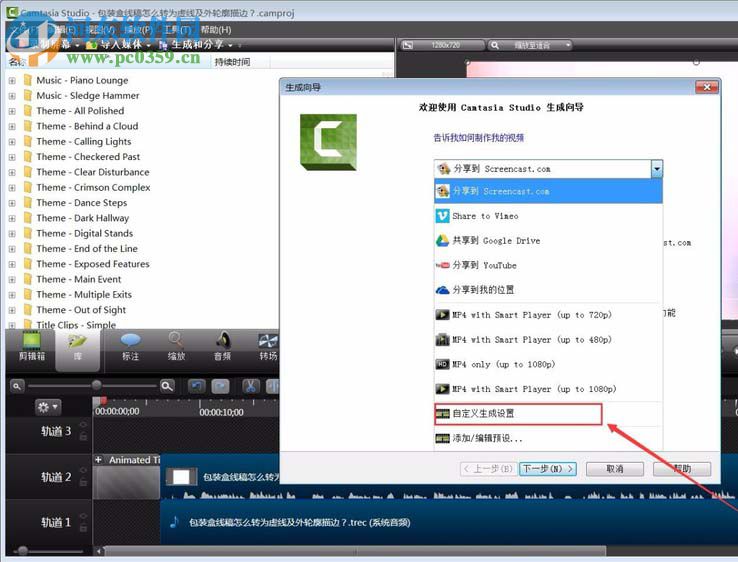Screen dimensions: 738x562
Task: Toggle lock of 轨道 3
Action: [83, 436]
